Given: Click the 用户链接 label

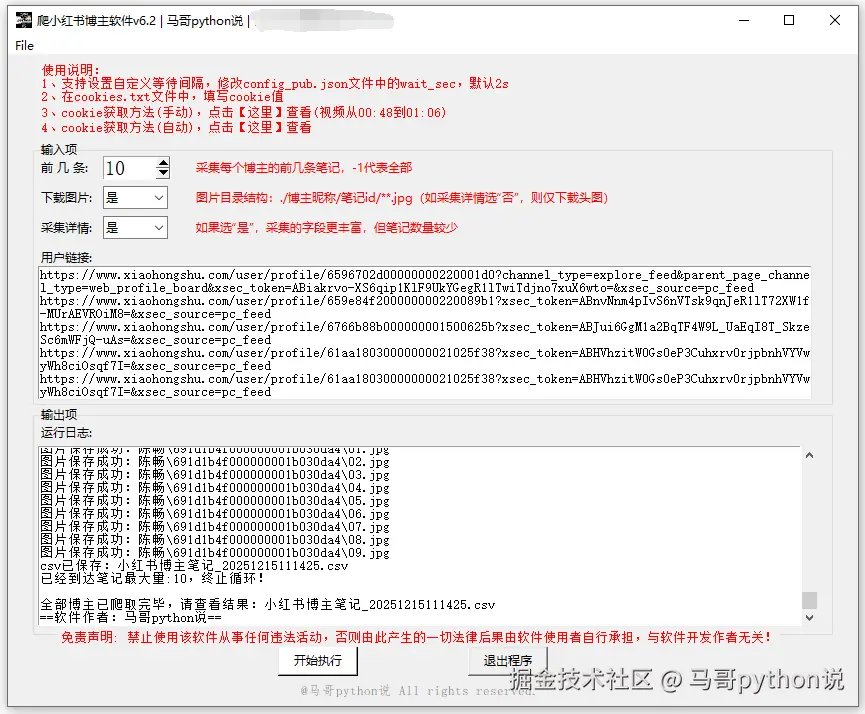Looking at the screenshot, I should [66, 258].
